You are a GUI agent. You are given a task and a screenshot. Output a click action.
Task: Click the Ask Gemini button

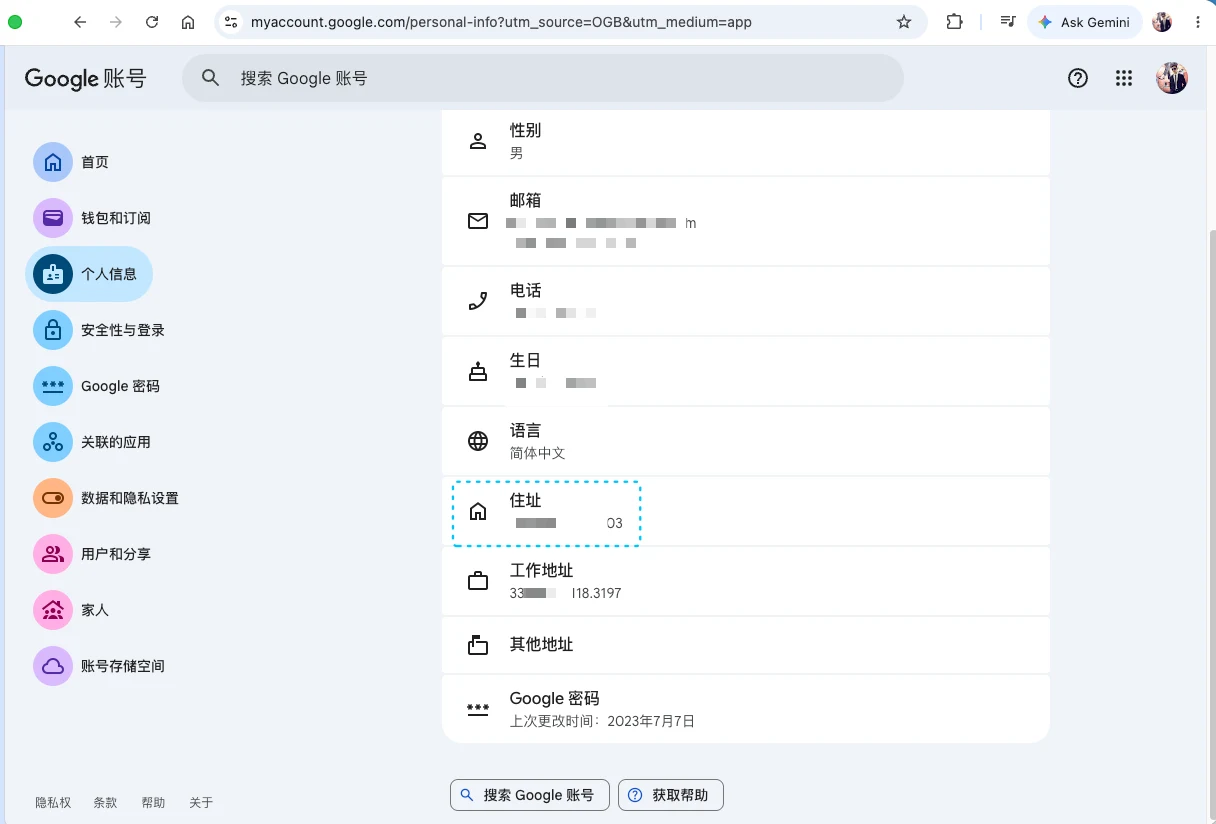pos(1084,22)
